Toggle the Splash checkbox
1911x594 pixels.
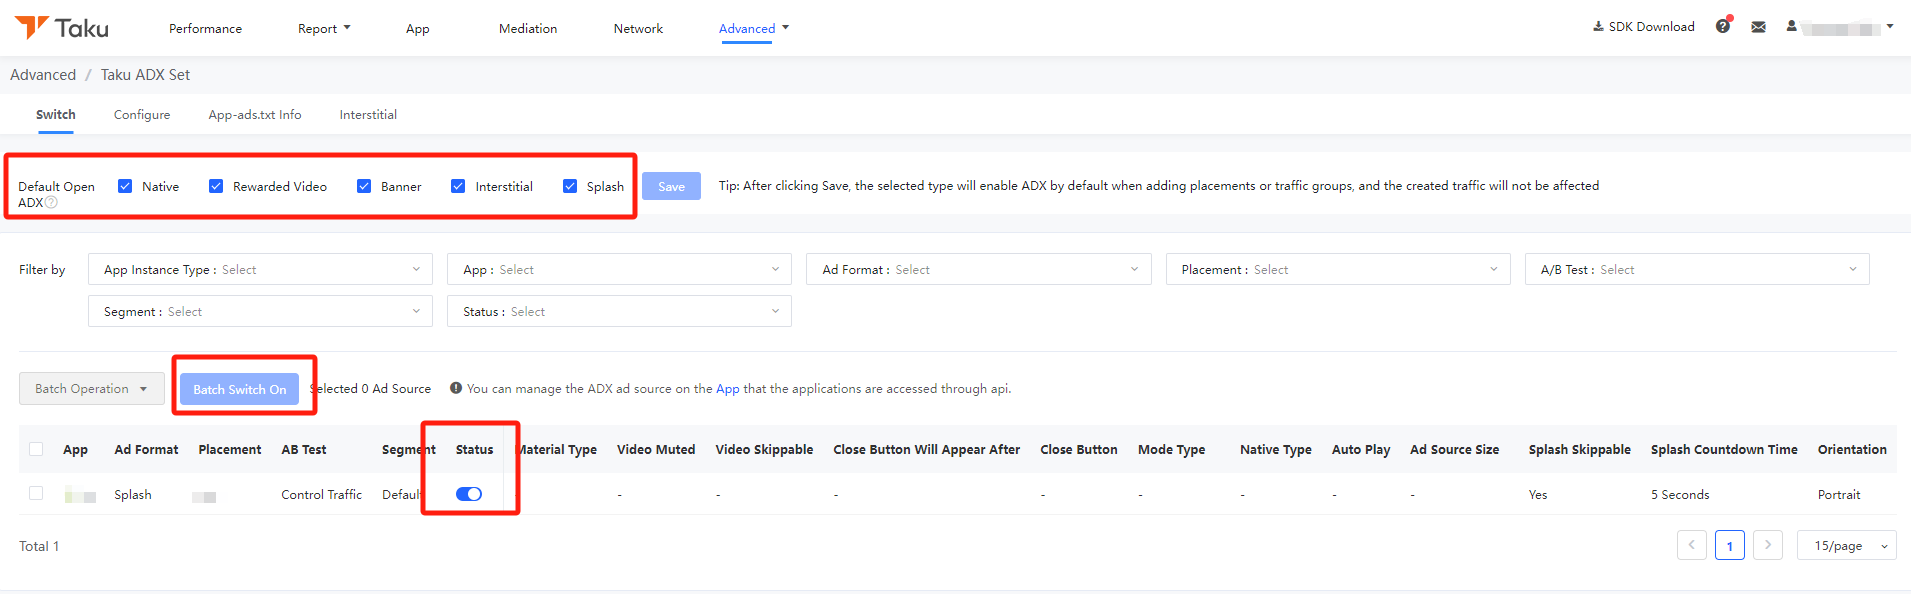pos(570,186)
